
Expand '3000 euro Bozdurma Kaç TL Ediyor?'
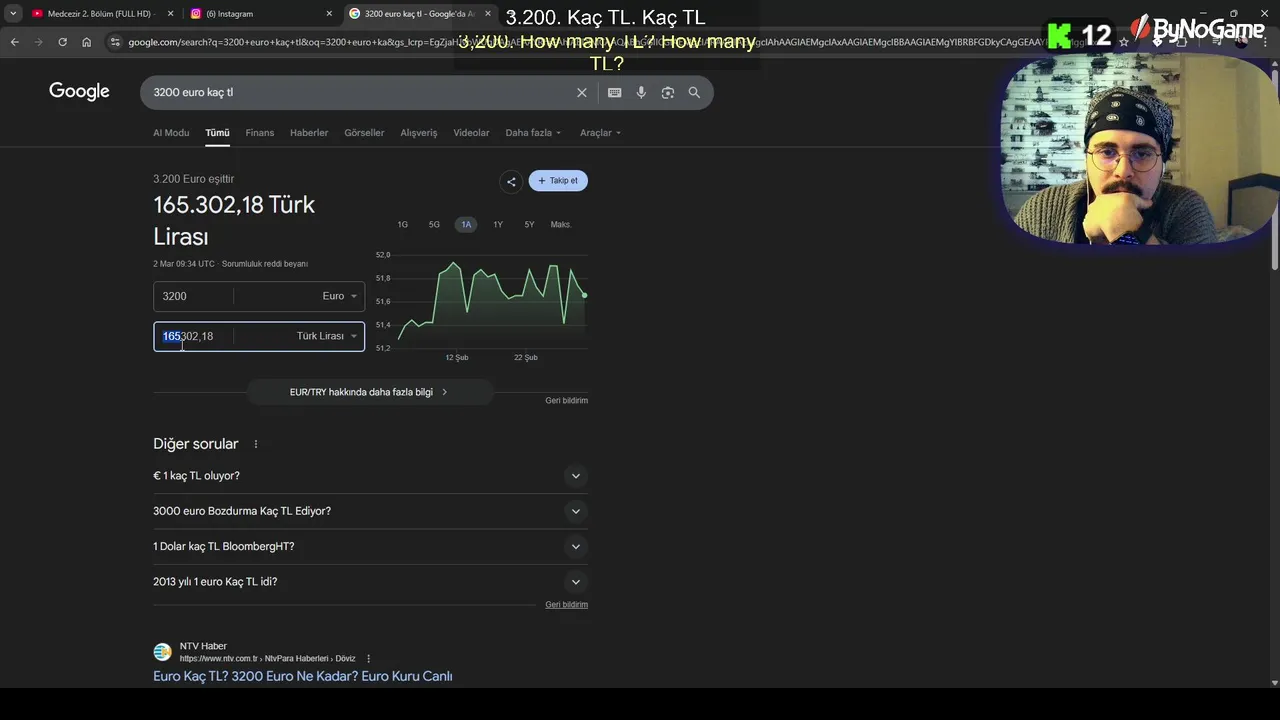(x=370, y=511)
